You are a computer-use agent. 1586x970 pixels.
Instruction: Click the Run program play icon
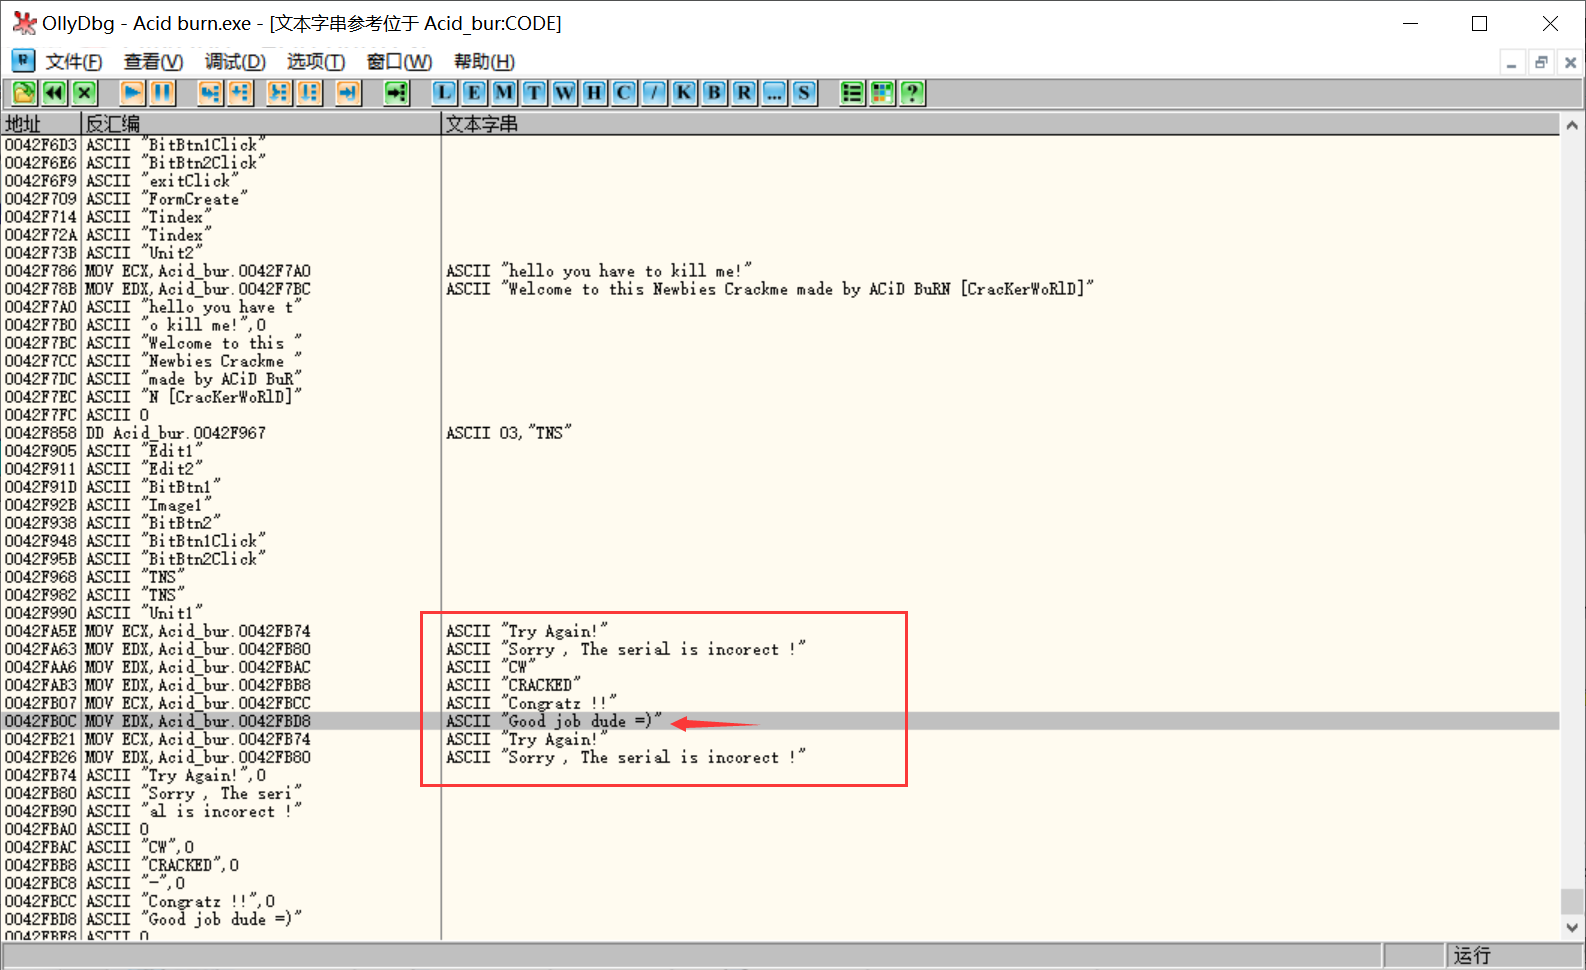pyautogui.click(x=132, y=93)
